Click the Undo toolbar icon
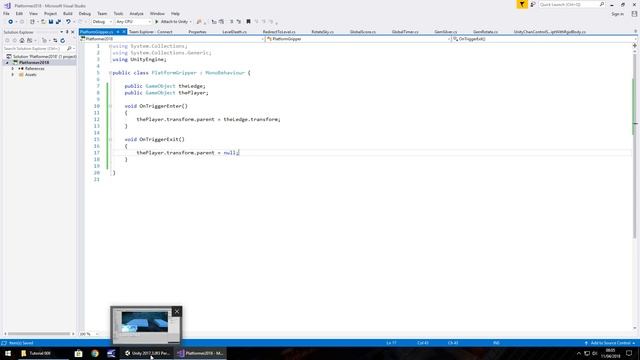This screenshot has height=360, width=640. (x=68, y=22)
